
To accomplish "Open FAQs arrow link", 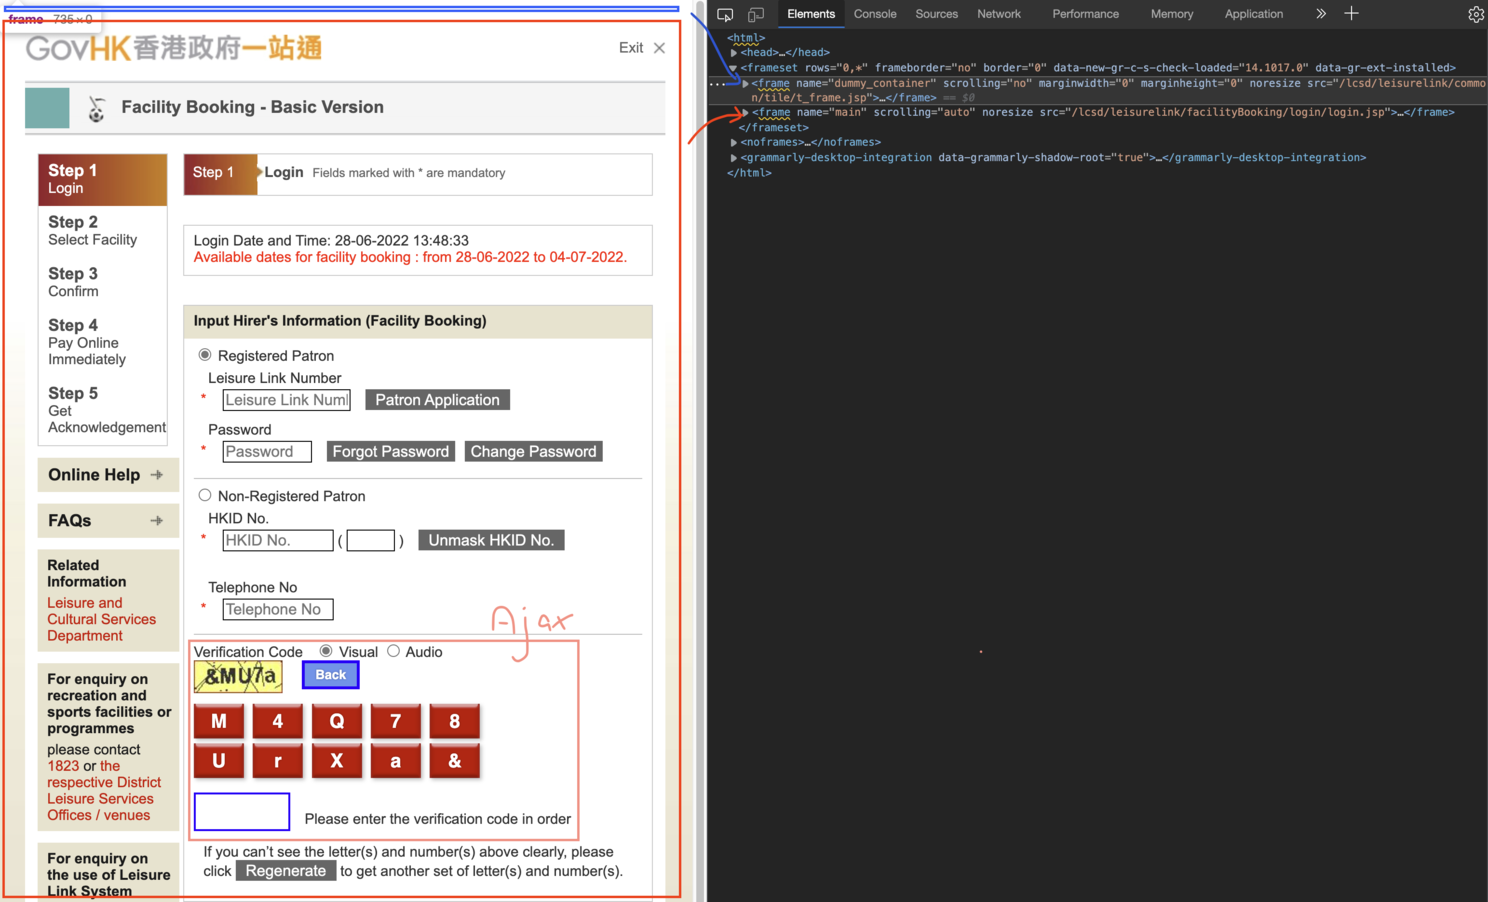I will [x=157, y=521].
